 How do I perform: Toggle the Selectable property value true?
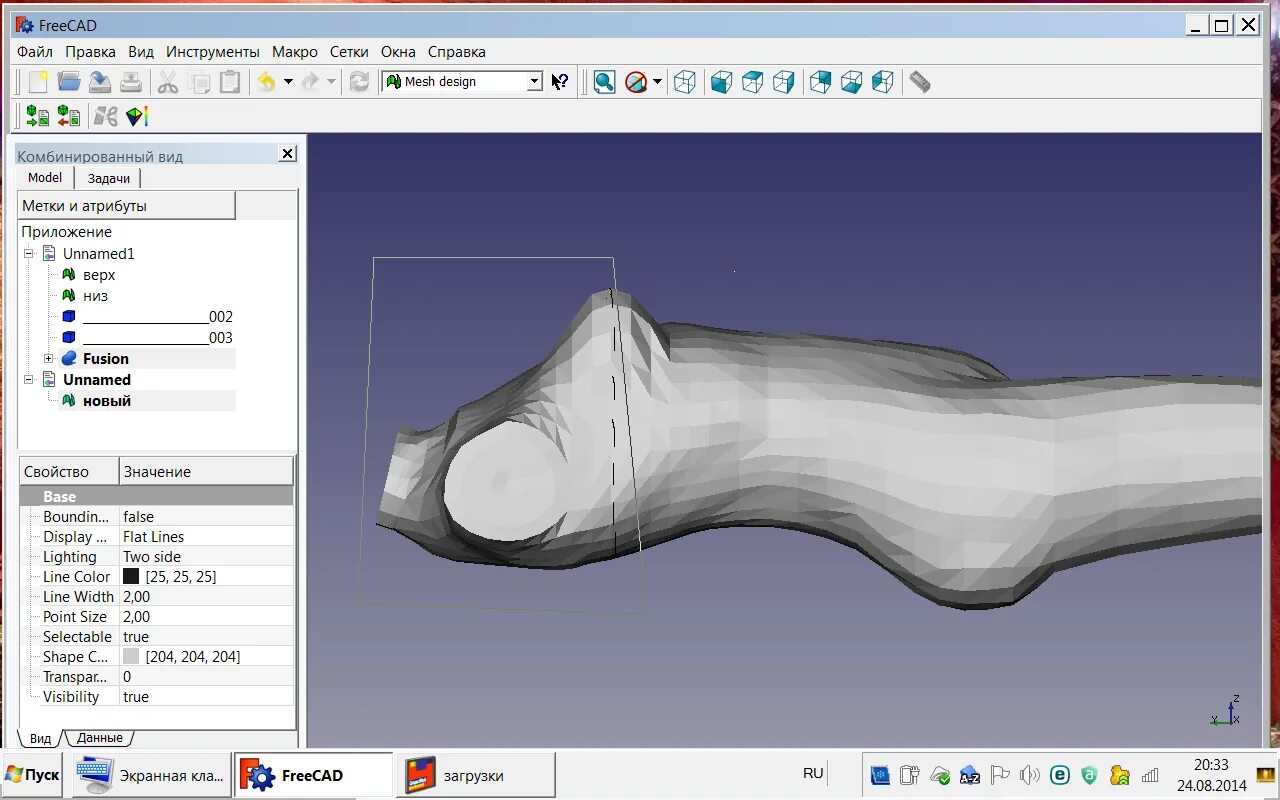click(x=207, y=637)
